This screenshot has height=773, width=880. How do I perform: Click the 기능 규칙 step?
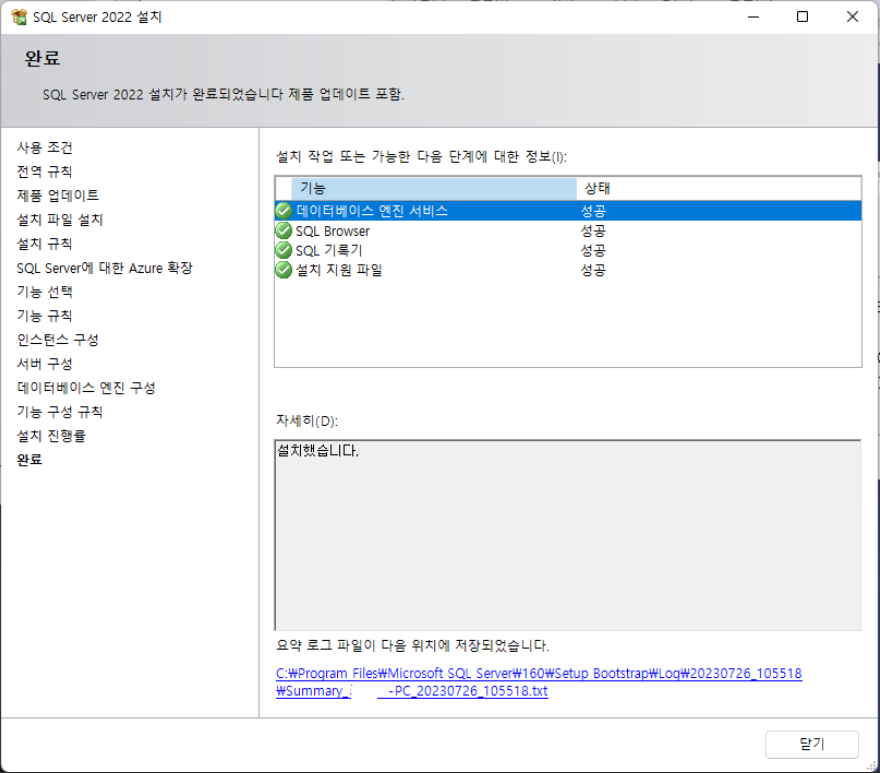click(x=44, y=315)
